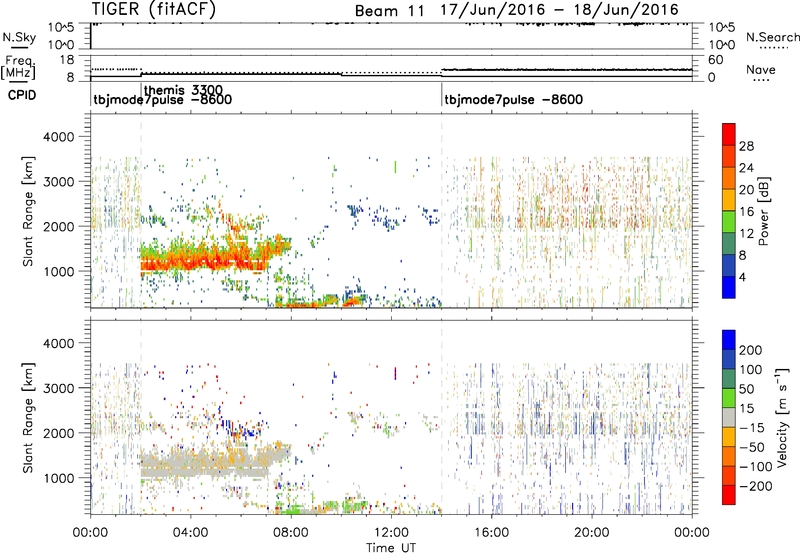Click the TIGER (fitACF) plot title

coord(154,9)
